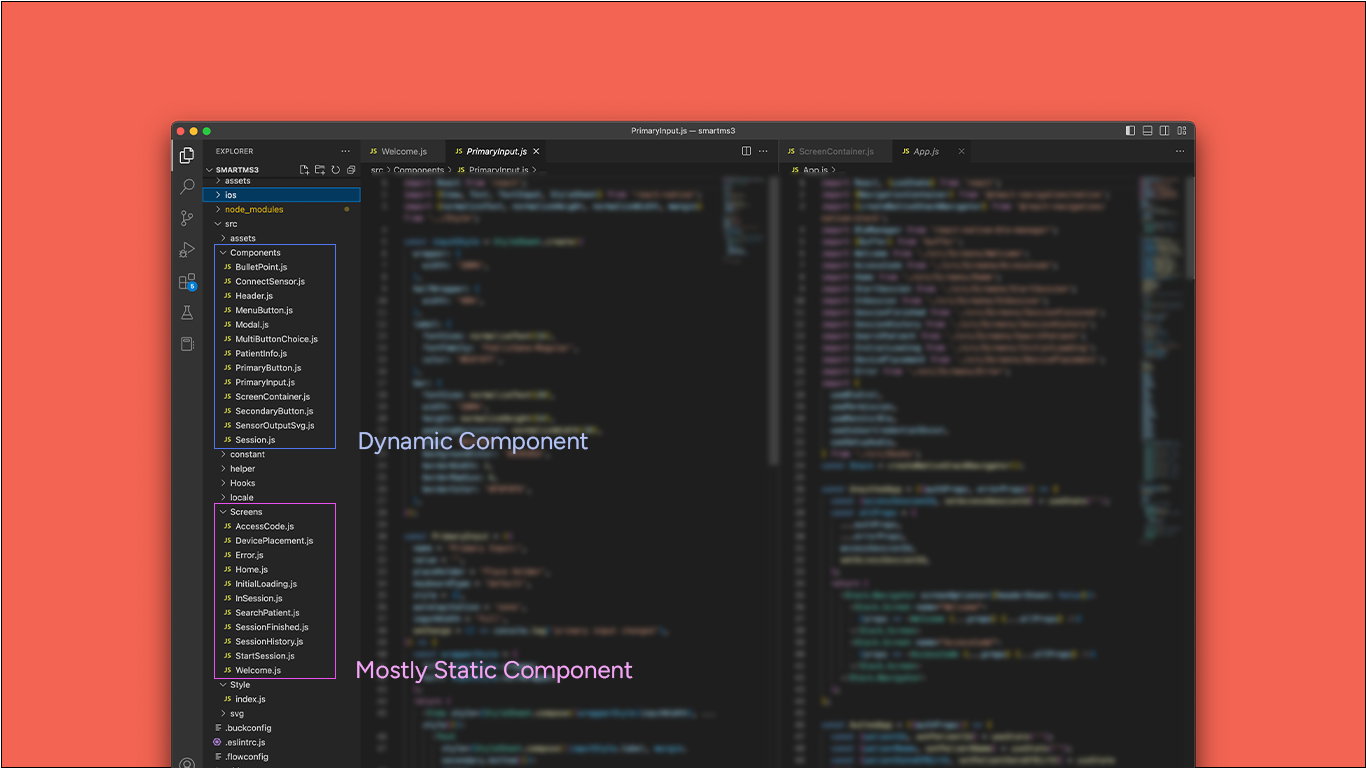The width and height of the screenshot is (1366, 768).
Task: Toggle the bottom panel layout button
Action: (1148, 130)
